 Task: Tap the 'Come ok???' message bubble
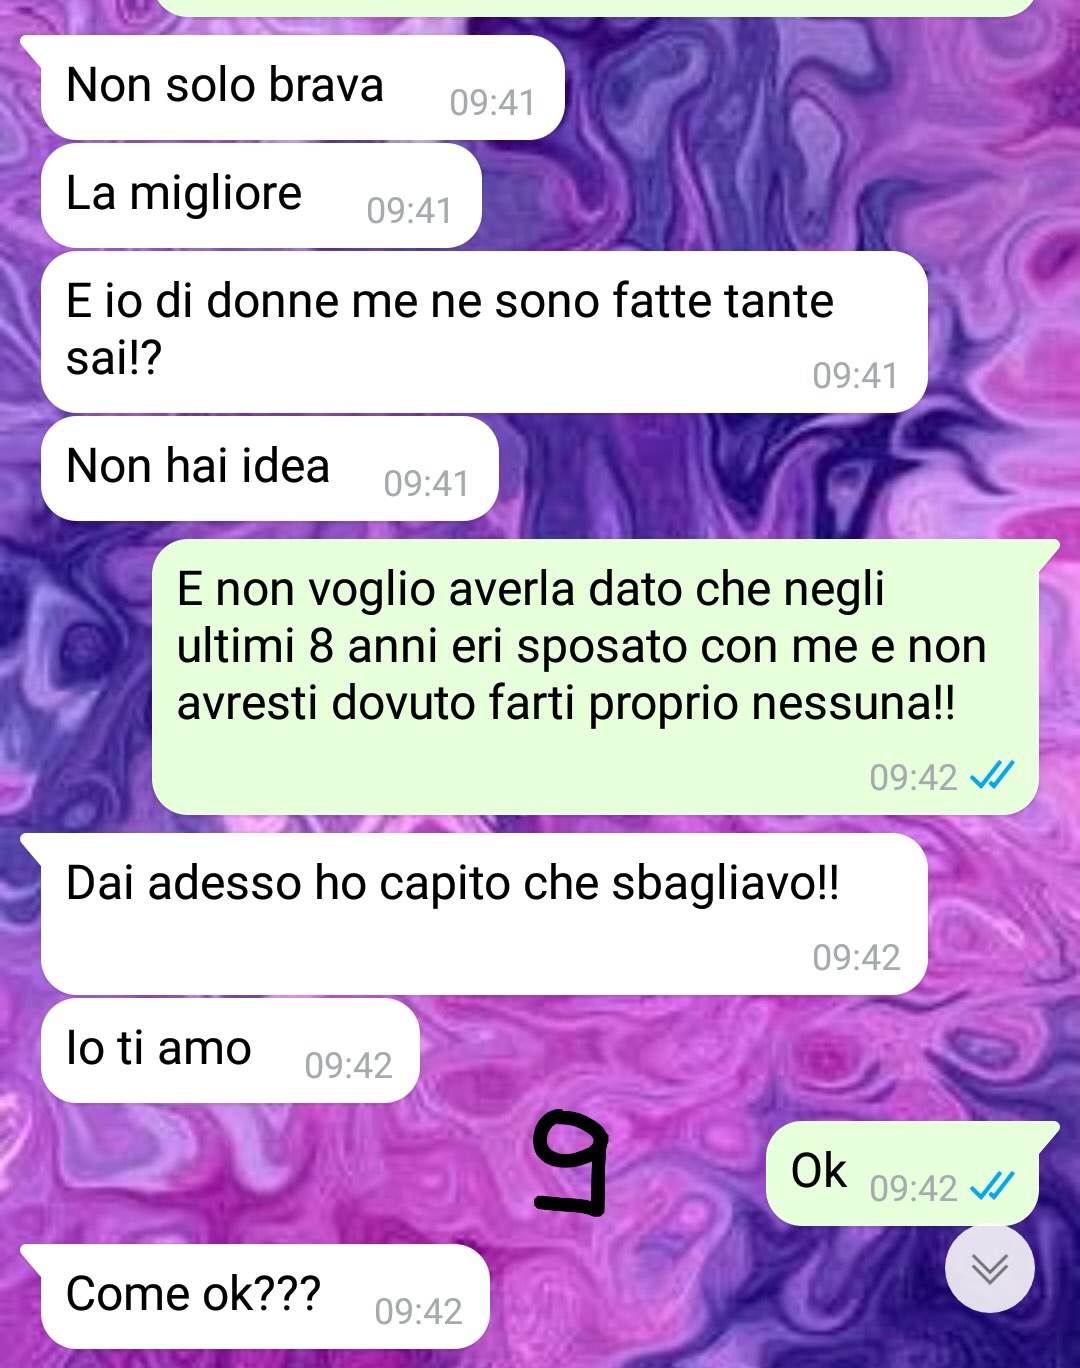click(265, 1296)
